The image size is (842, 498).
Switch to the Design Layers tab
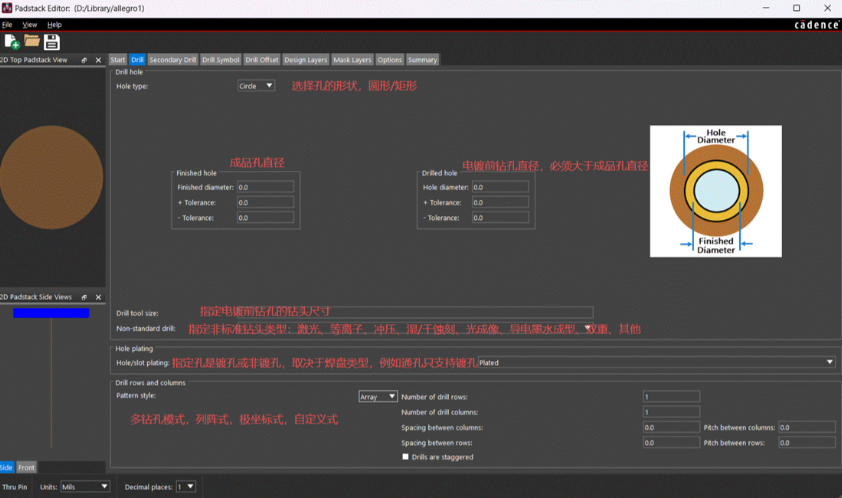tap(306, 60)
